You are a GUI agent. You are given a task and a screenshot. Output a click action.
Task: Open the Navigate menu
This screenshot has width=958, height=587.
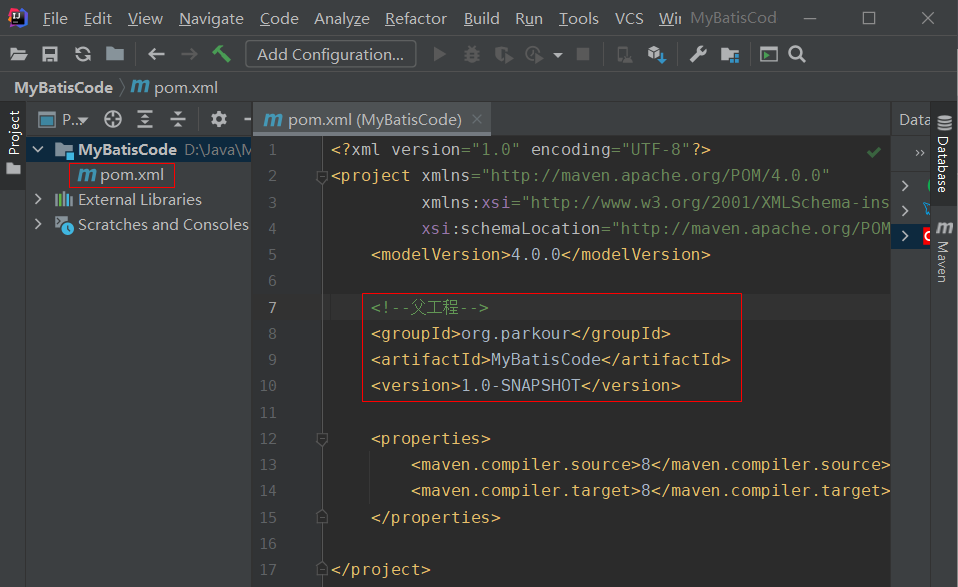211,19
